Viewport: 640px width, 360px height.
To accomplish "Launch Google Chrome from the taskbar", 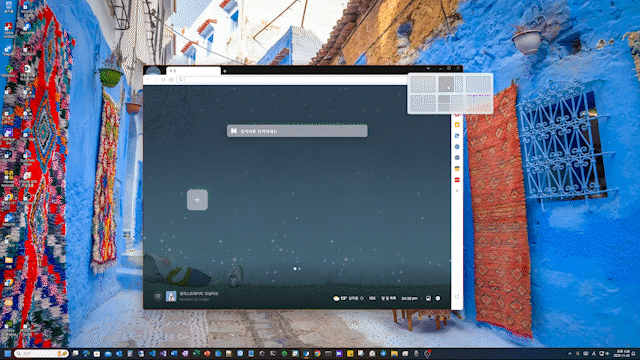I will [x=317, y=353].
